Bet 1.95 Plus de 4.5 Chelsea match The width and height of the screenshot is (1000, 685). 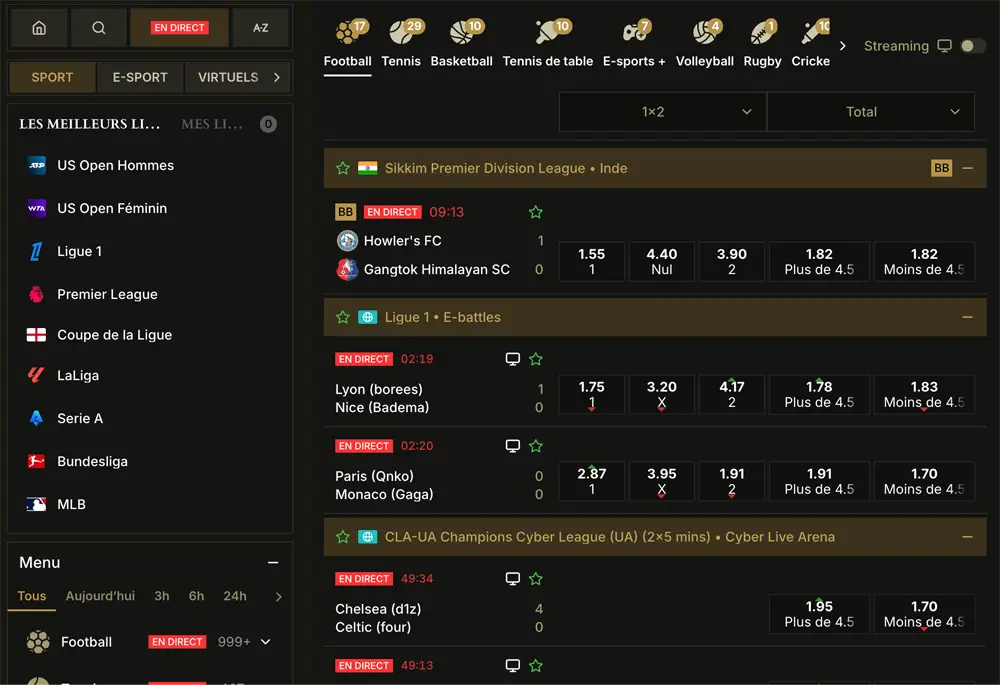click(x=819, y=614)
